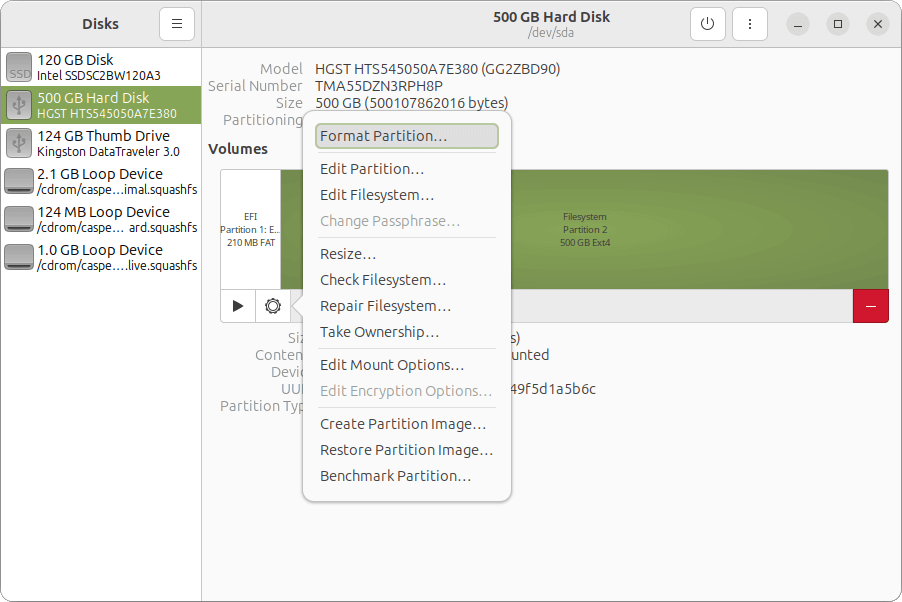The image size is (902, 602).
Task: Select the EFI Partition 1 volume block
Action: click(x=250, y=229)
